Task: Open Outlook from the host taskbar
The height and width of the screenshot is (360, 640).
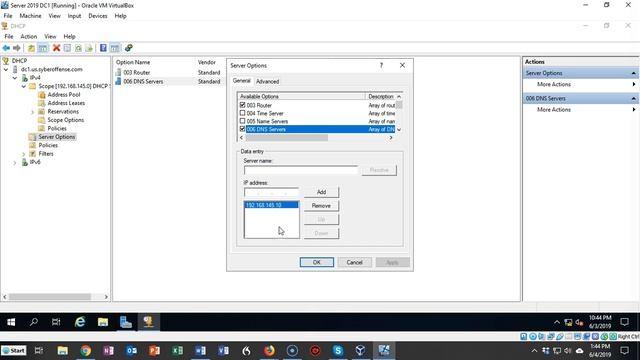Action: click(x=131, y=351)
